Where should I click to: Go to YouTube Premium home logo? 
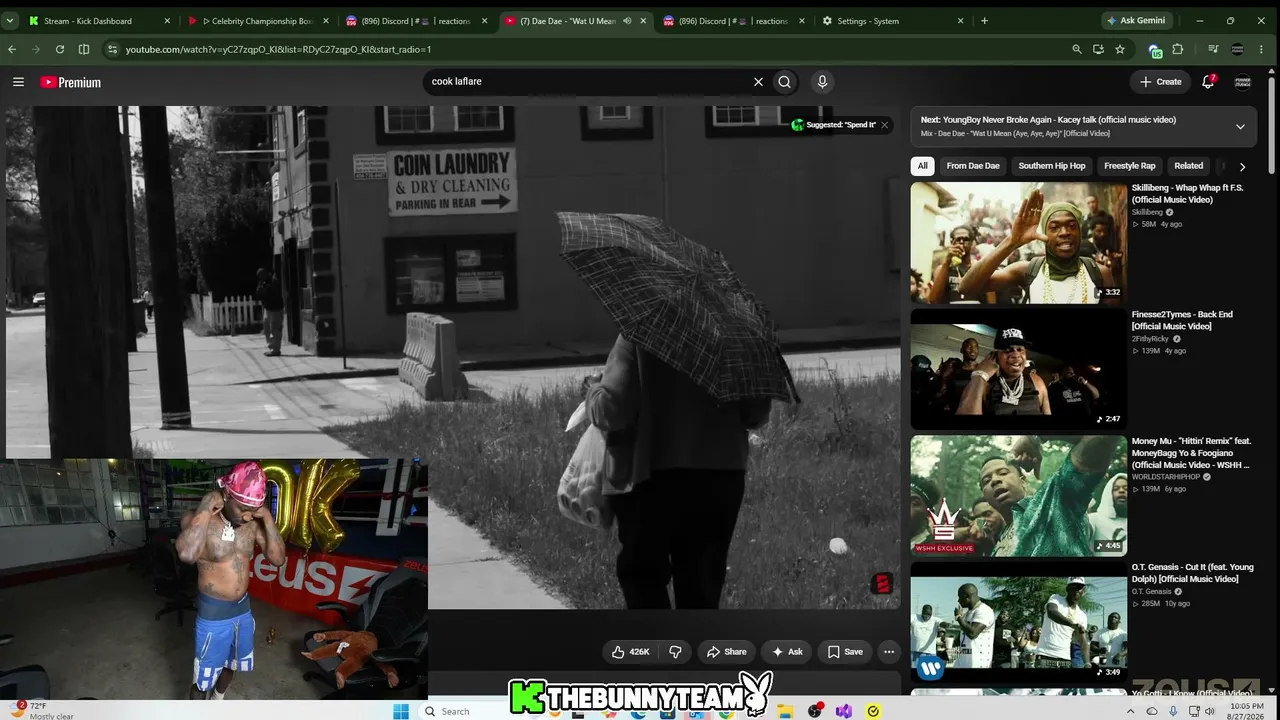[x=70, y=82]
